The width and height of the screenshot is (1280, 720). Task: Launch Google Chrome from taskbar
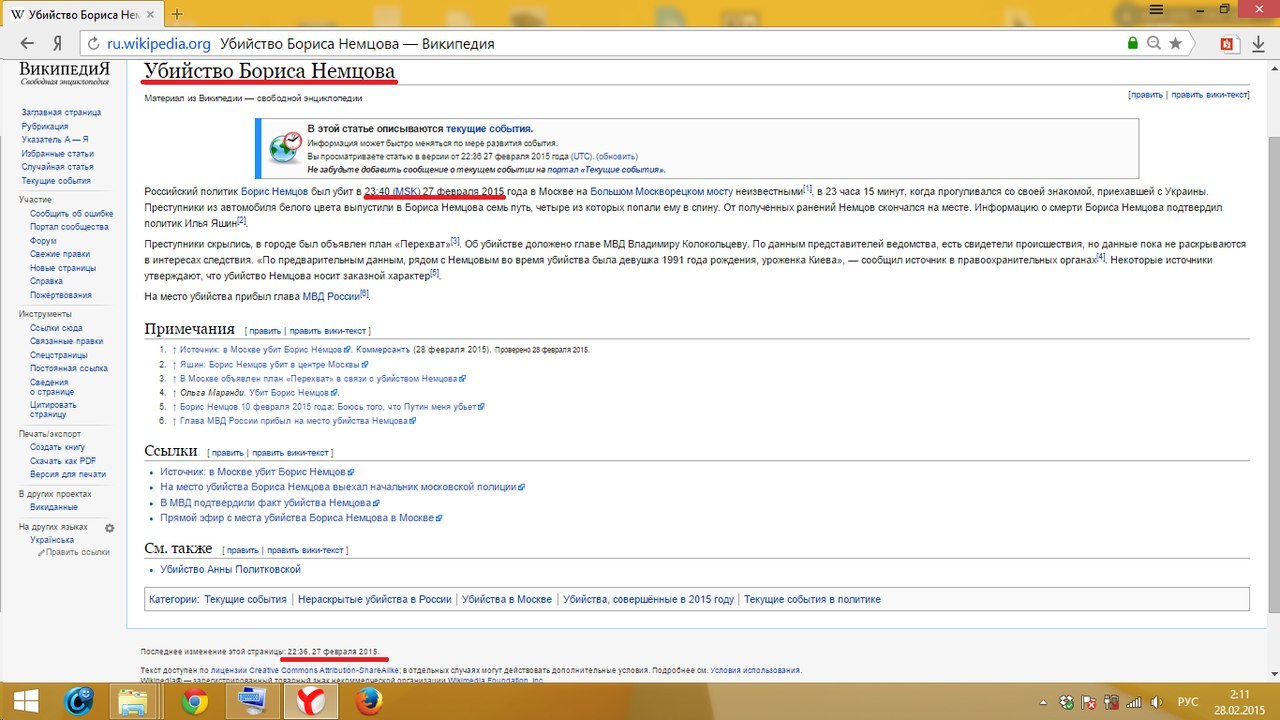click(x=195, y=702)
